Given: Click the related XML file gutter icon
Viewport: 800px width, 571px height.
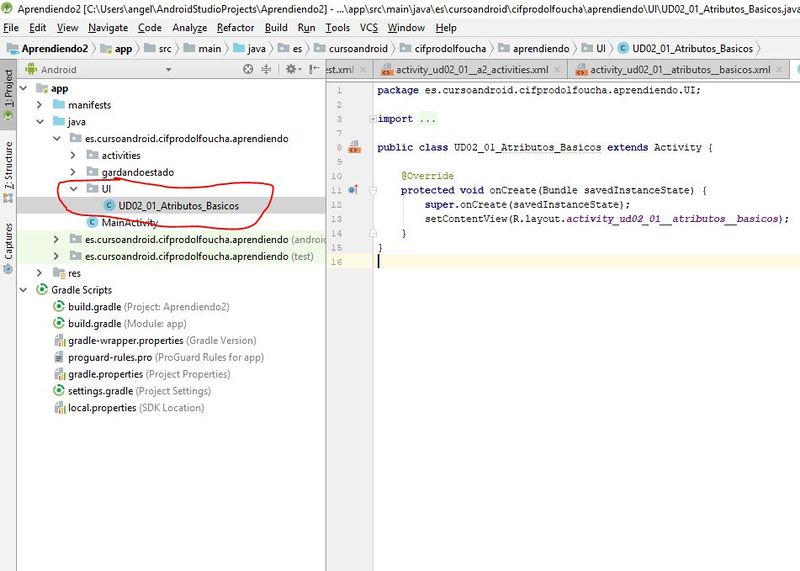Looking at the screenshot, I should tap(355, 147).
